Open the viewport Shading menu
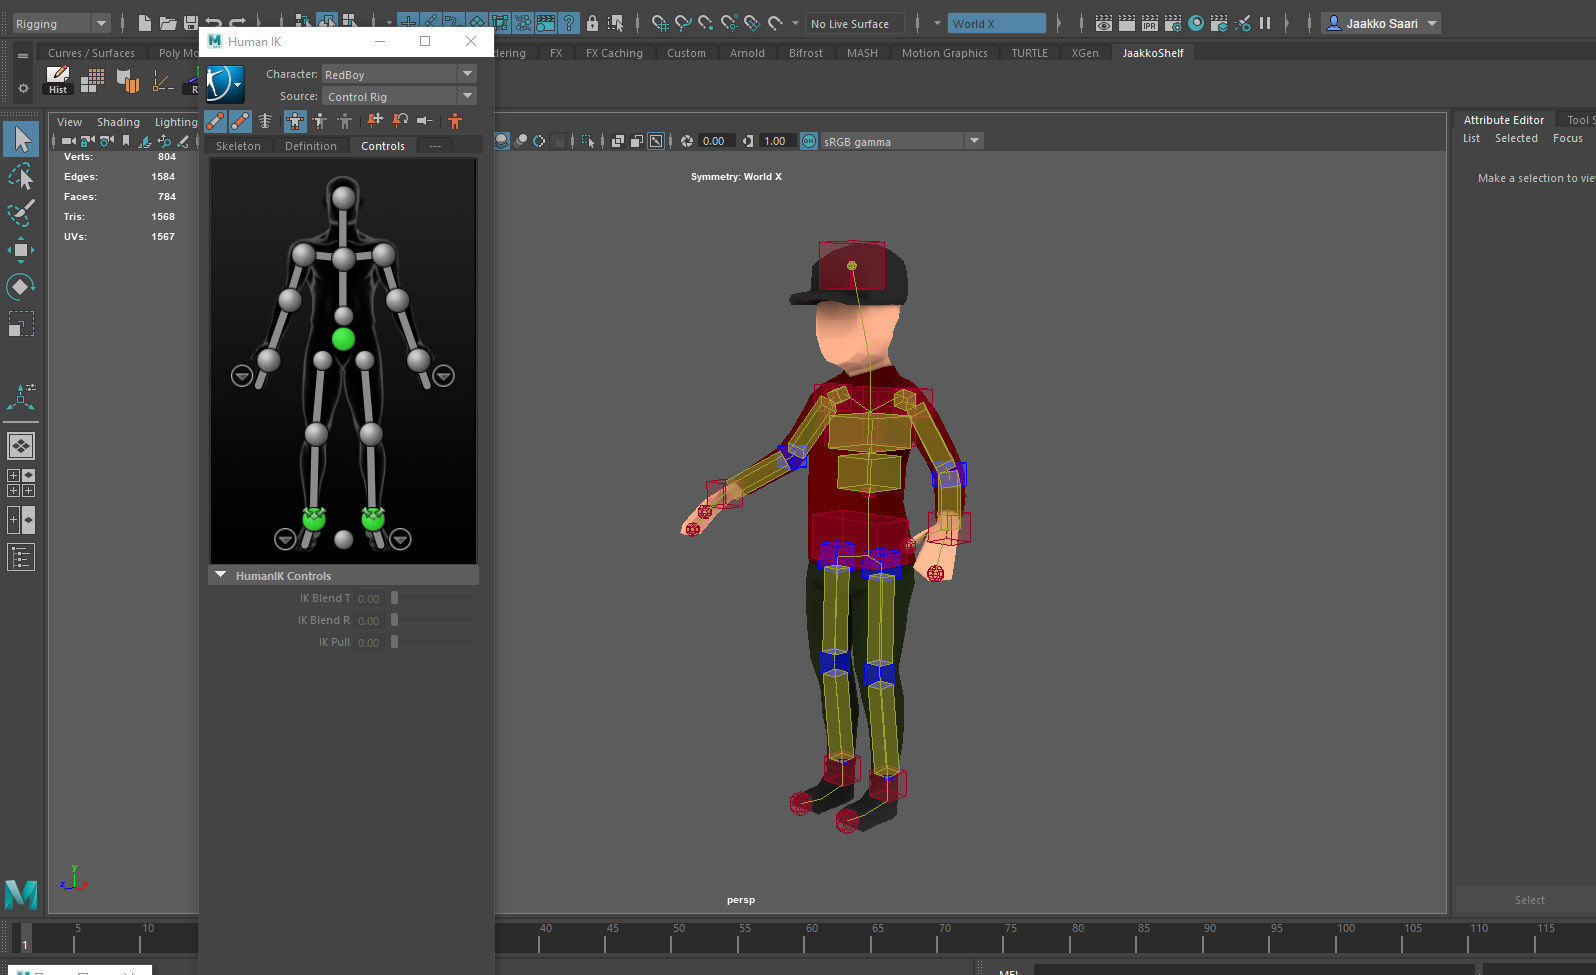Screen dimensions: 1596x975 [x=118, y=122]
